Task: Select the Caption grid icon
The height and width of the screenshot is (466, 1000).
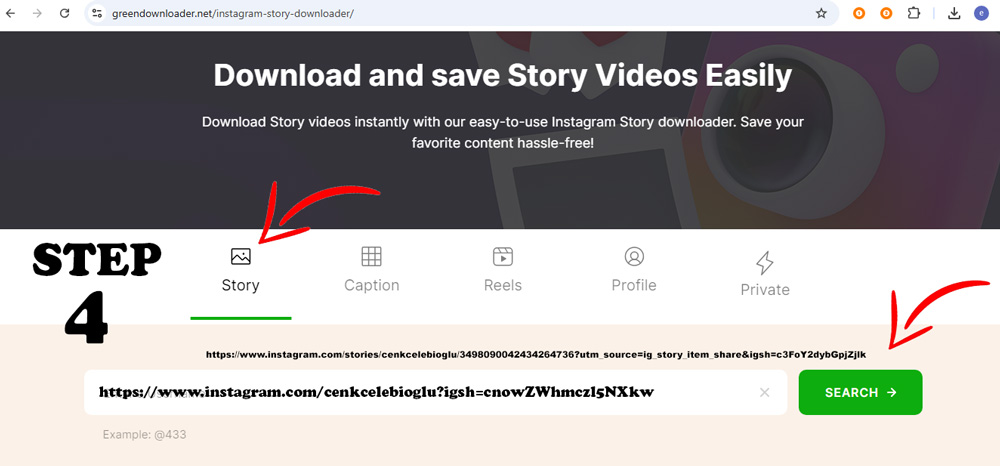Action: [371, 256]
